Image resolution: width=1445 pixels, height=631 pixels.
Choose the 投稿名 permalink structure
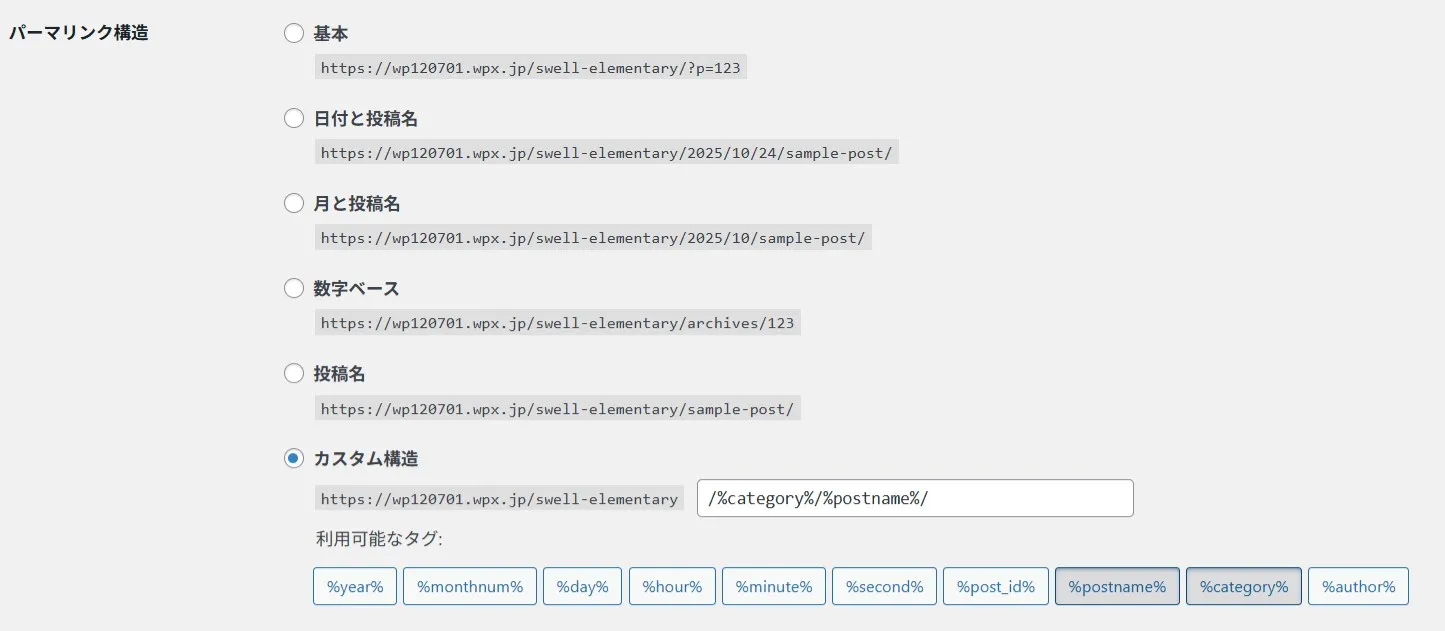[x=294, y=373]
